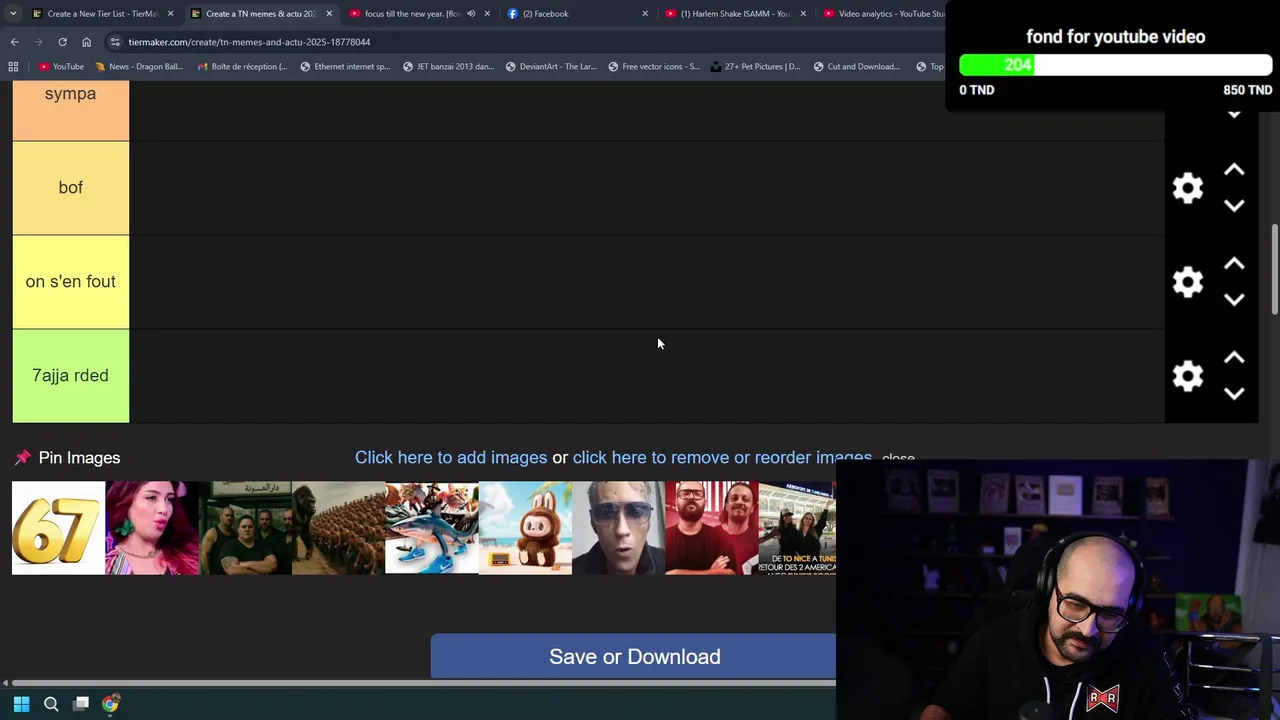This screenshot has width=1280, height=720.
Task: Open settings gear for 7ajja rded tier
Action: [1187, 376]
